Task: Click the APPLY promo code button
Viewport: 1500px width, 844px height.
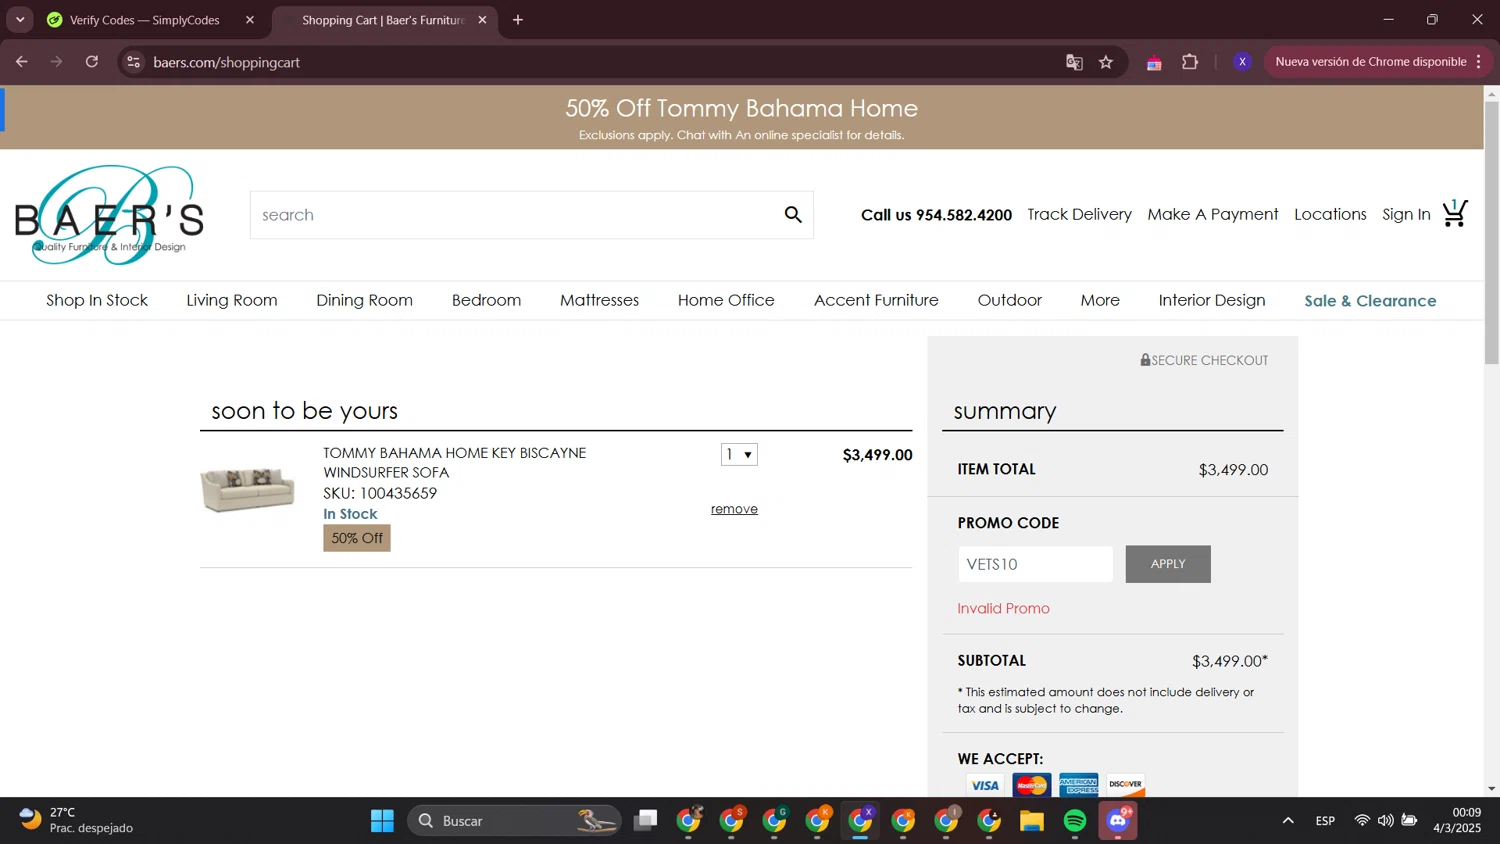Action: (x=1168, y=564)
